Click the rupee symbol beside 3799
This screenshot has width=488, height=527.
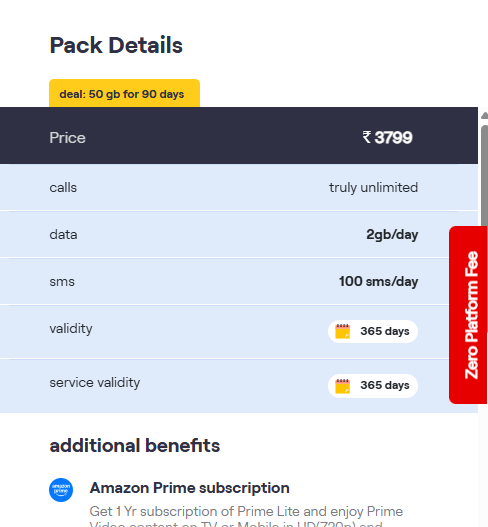(367, 137)
